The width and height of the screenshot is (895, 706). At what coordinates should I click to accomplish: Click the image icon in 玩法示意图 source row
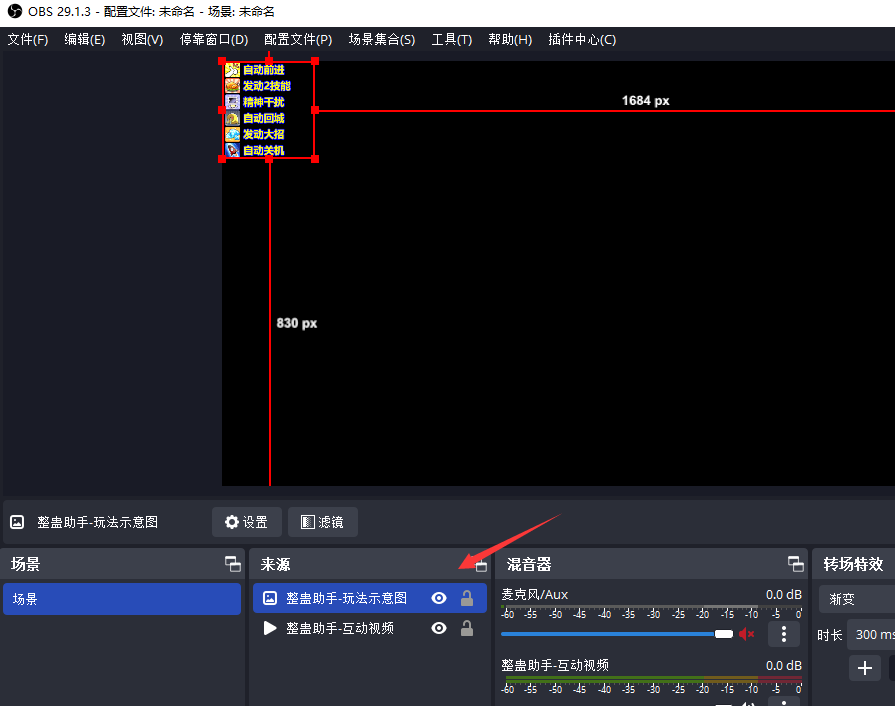pyautogui.click(x=269, y=598)
